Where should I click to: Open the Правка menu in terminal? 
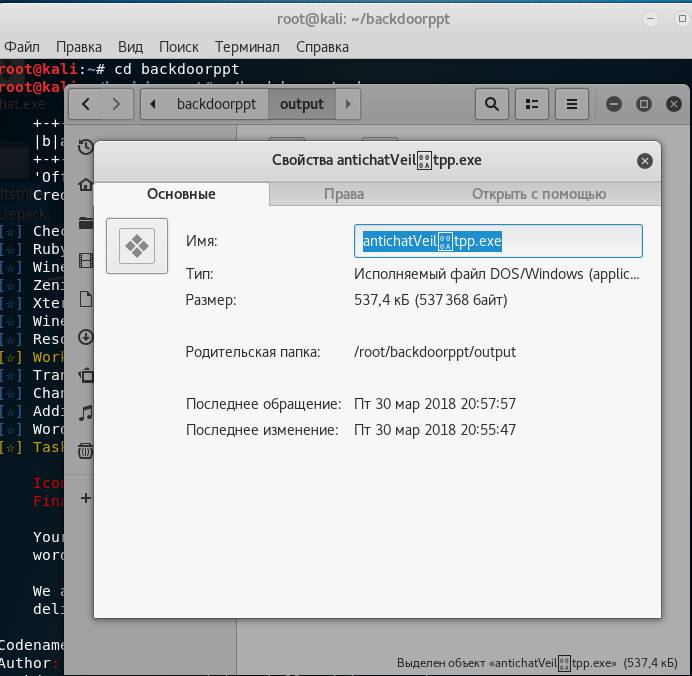click(79, 46)
